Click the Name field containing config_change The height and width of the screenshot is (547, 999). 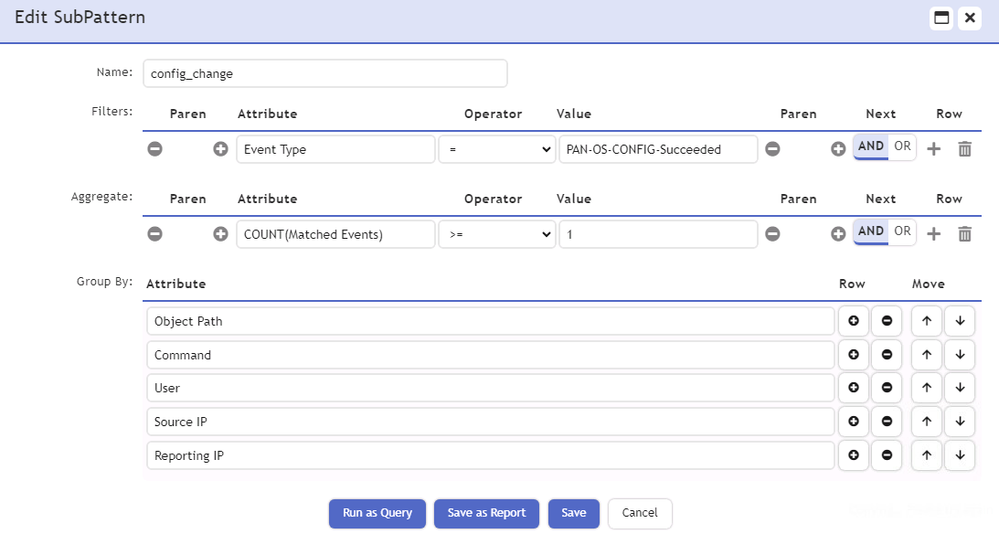pyautogui.click(x=325, y=74)
